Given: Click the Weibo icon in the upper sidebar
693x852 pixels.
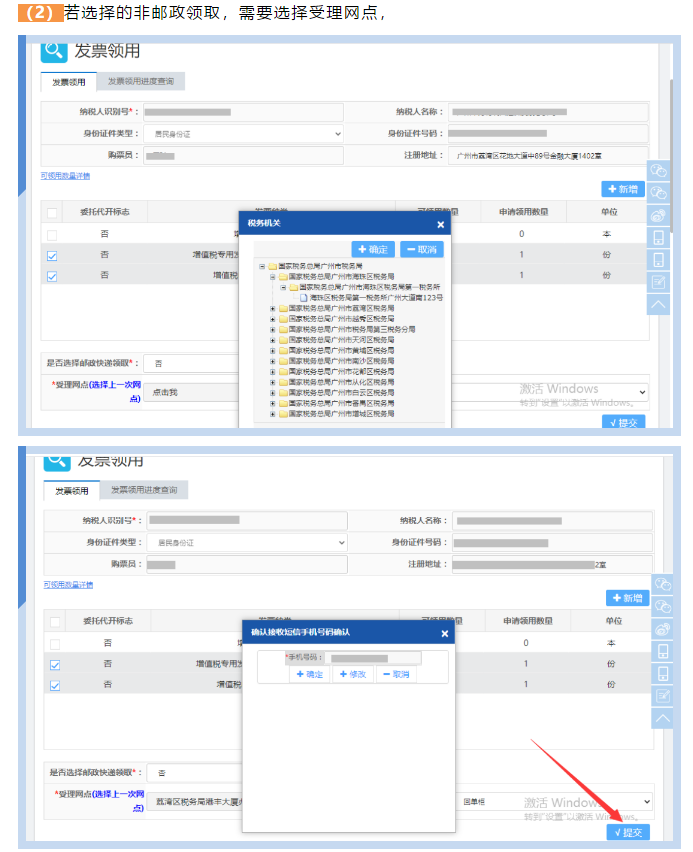Looking at the screenshot, I should (x=658, y=215).
